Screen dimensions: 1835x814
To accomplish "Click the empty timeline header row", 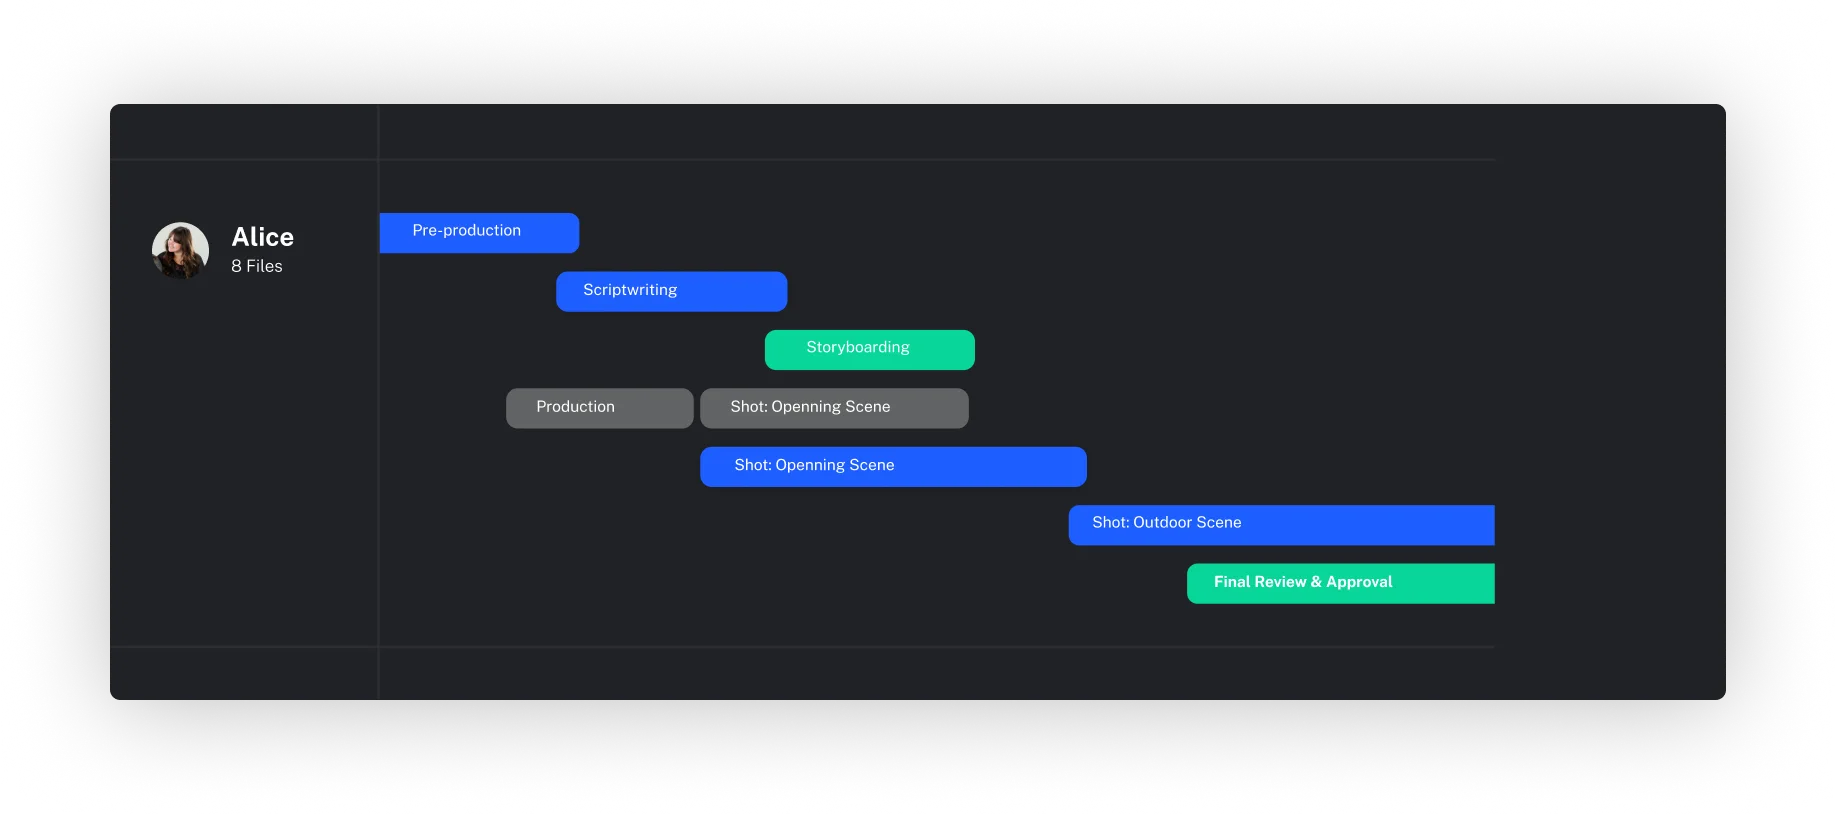I will (x=936, y=132).
